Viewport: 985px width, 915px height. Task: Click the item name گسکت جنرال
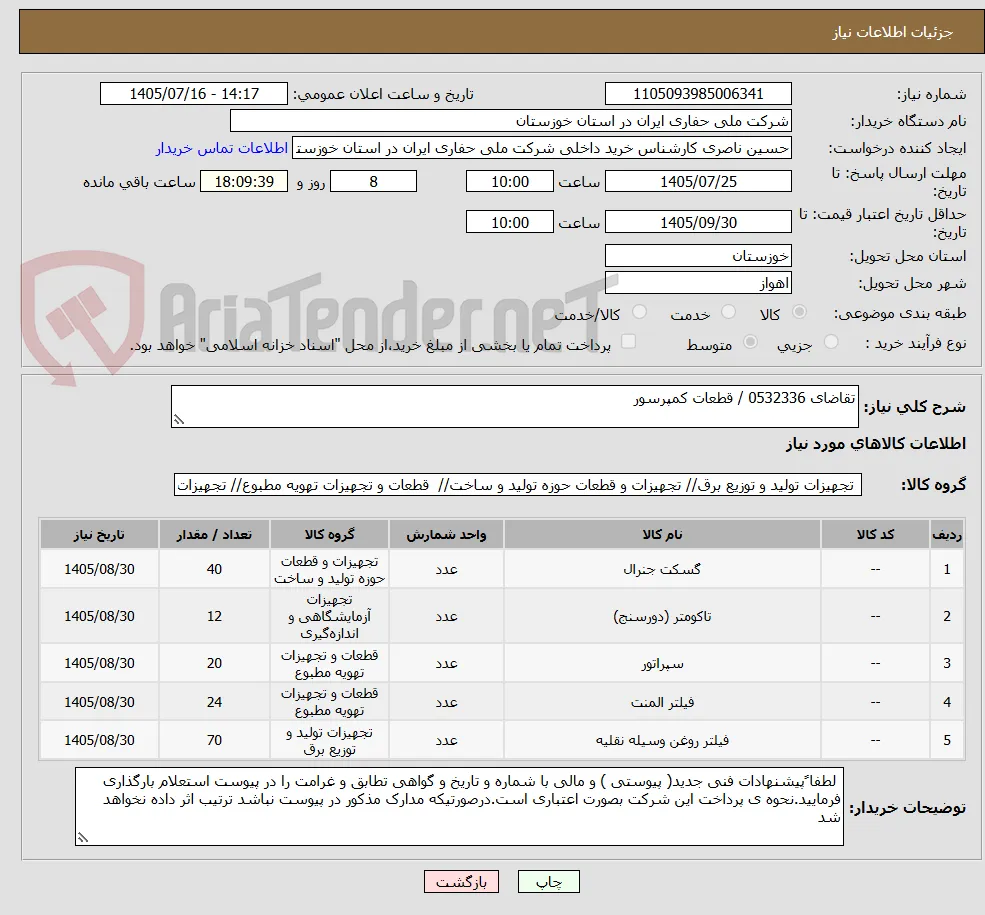coord(662,569)
